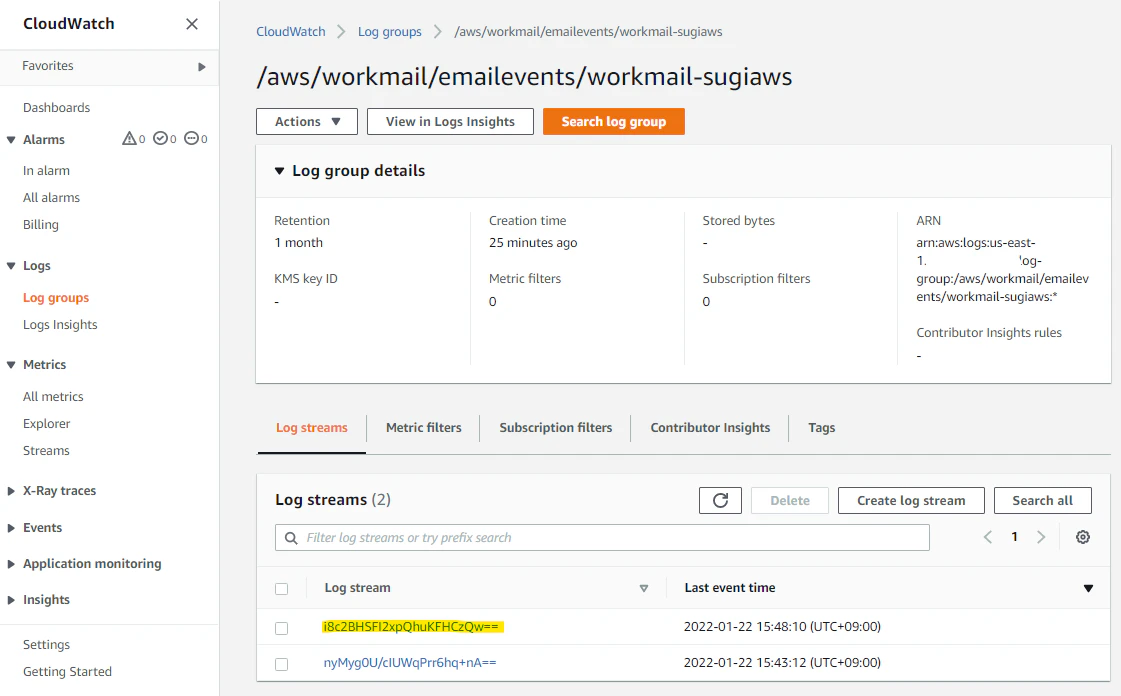1121x696 pixels.
Task: Open the Tags tab
Action: coord(821,427)
